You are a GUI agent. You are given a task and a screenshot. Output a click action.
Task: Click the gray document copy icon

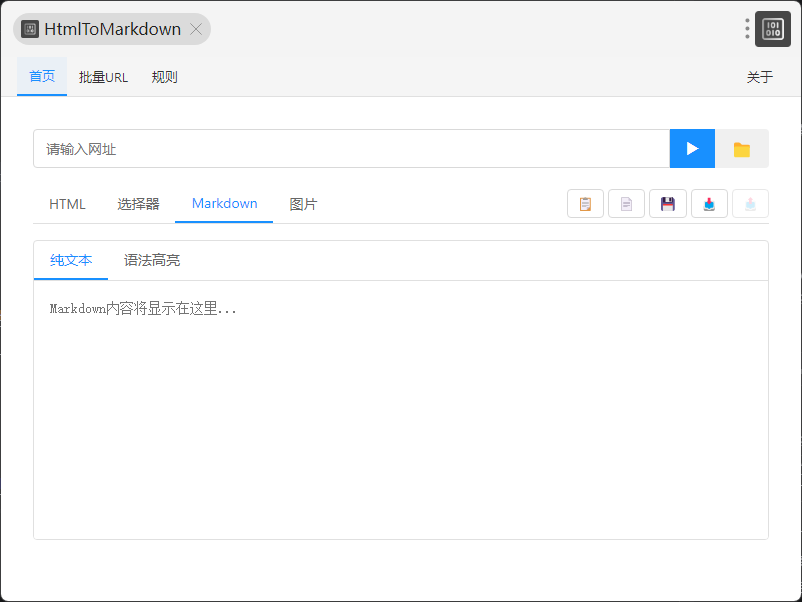626,204
